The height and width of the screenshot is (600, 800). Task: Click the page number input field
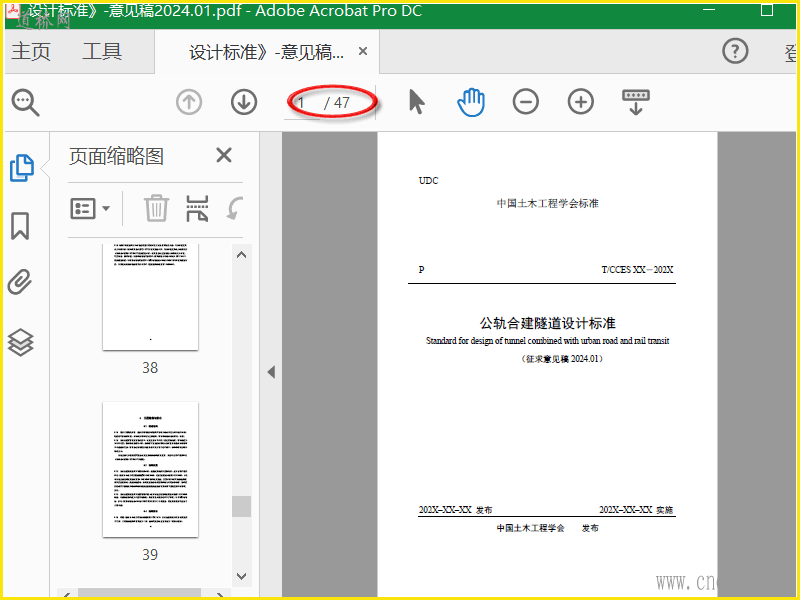tap(303, 103)
